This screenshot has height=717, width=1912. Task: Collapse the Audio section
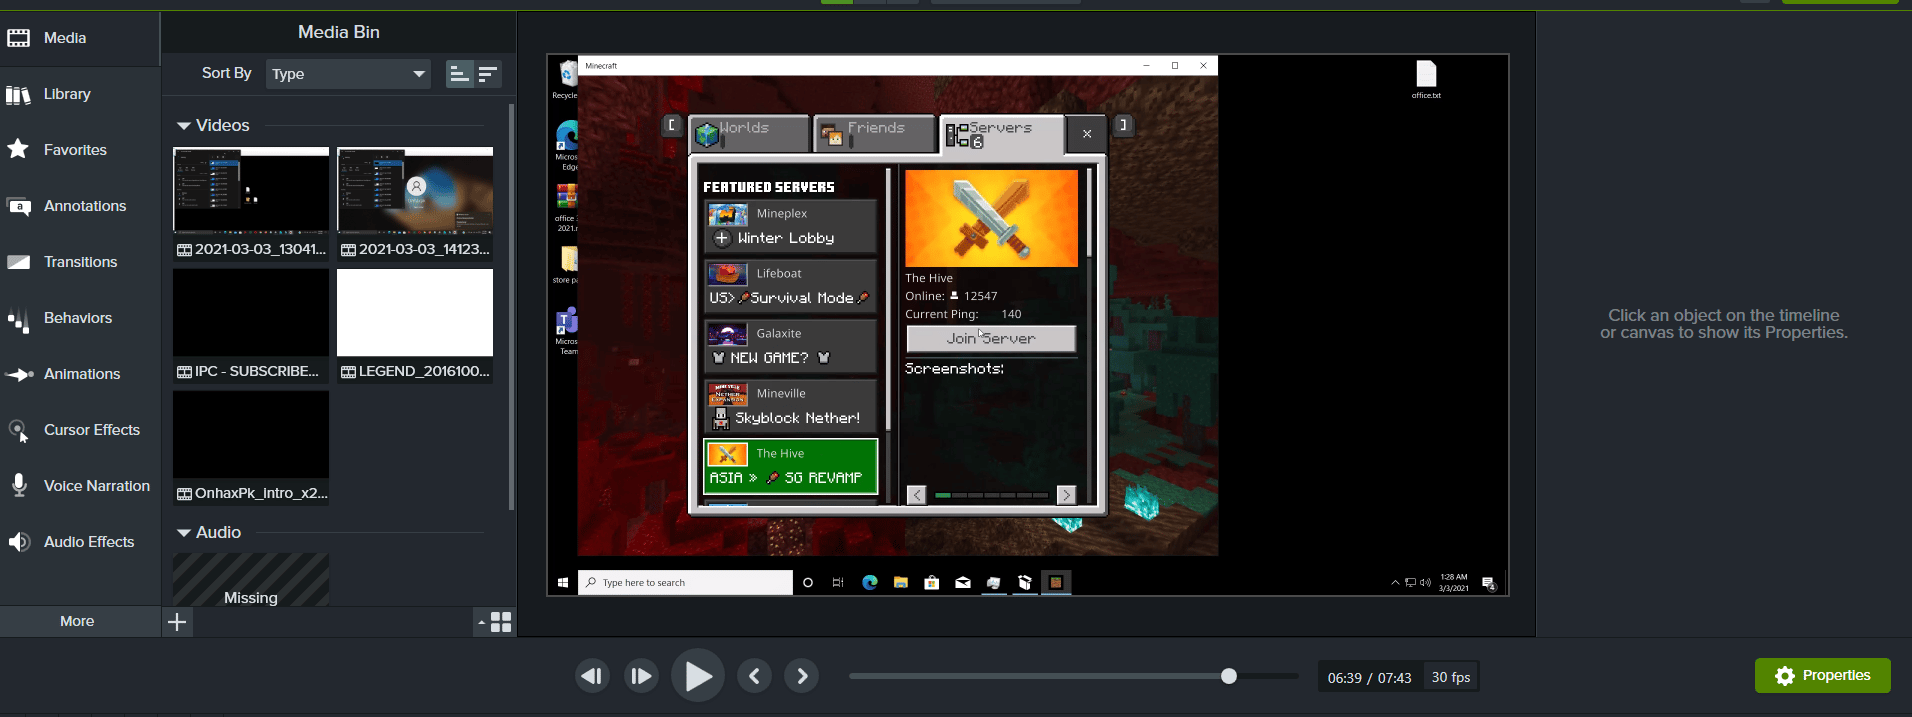click(184, 533)
